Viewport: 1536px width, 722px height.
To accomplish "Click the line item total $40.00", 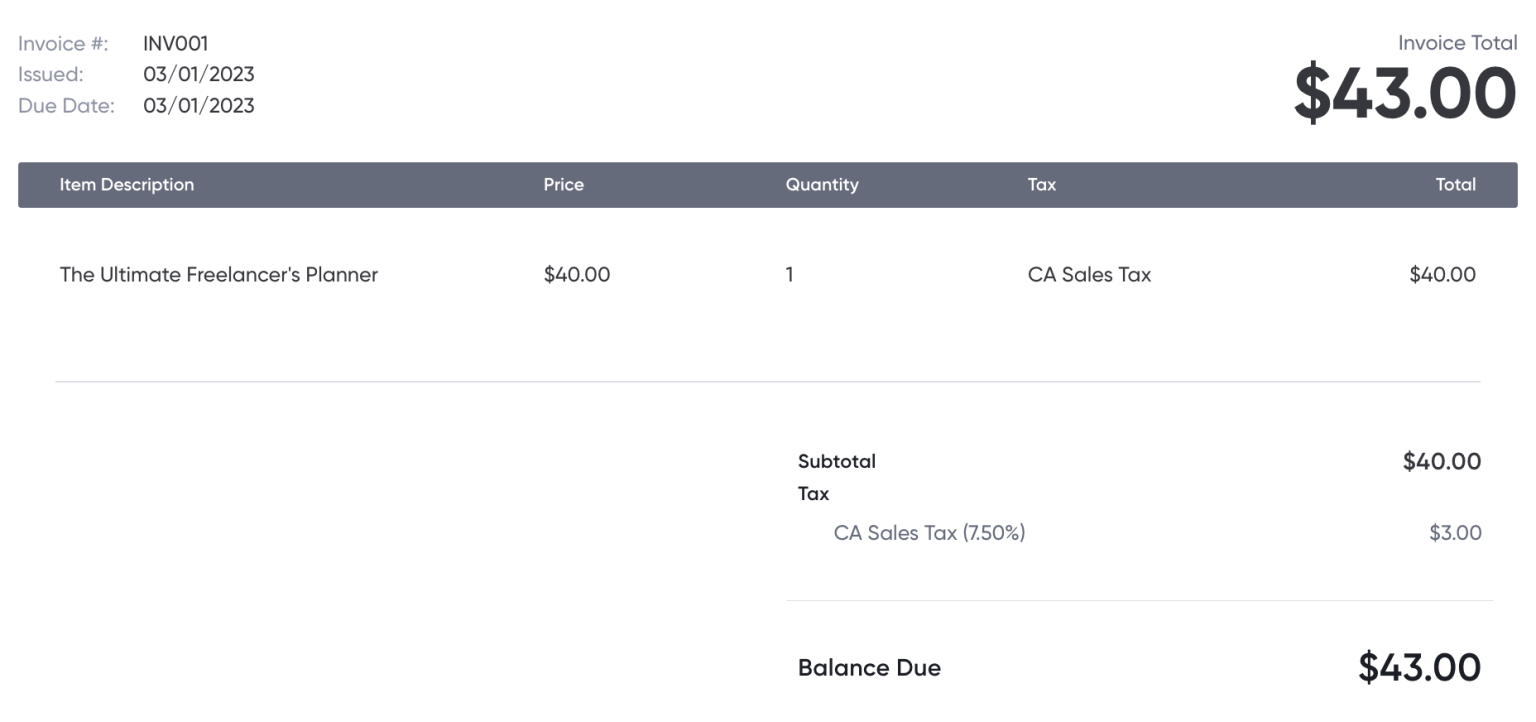I will pos(1441,274).
